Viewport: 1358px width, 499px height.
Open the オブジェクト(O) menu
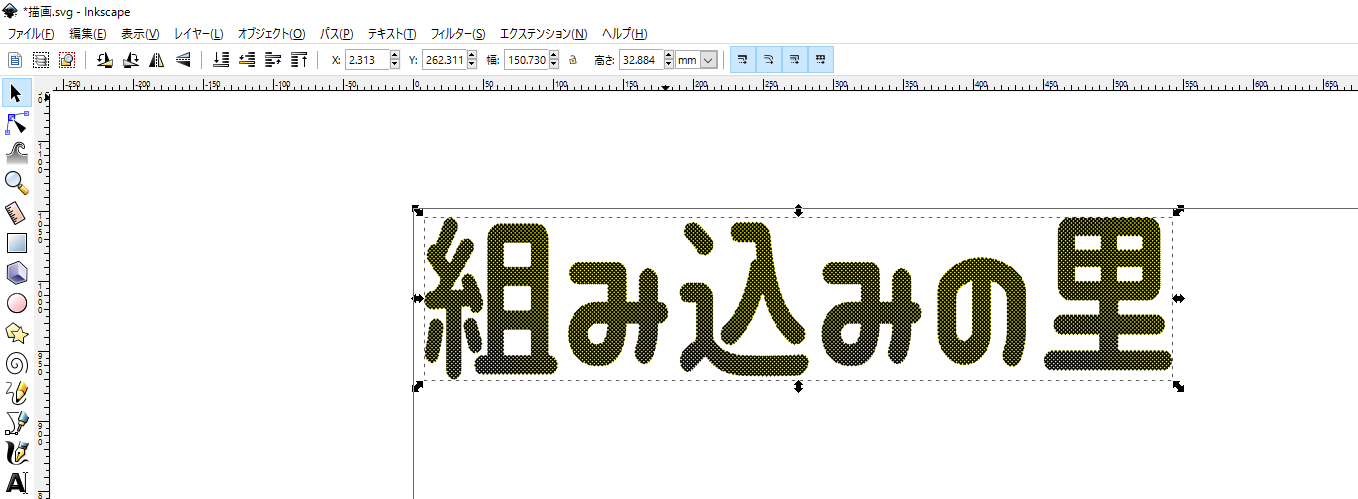pyautogui.click(x=271, y=34)
